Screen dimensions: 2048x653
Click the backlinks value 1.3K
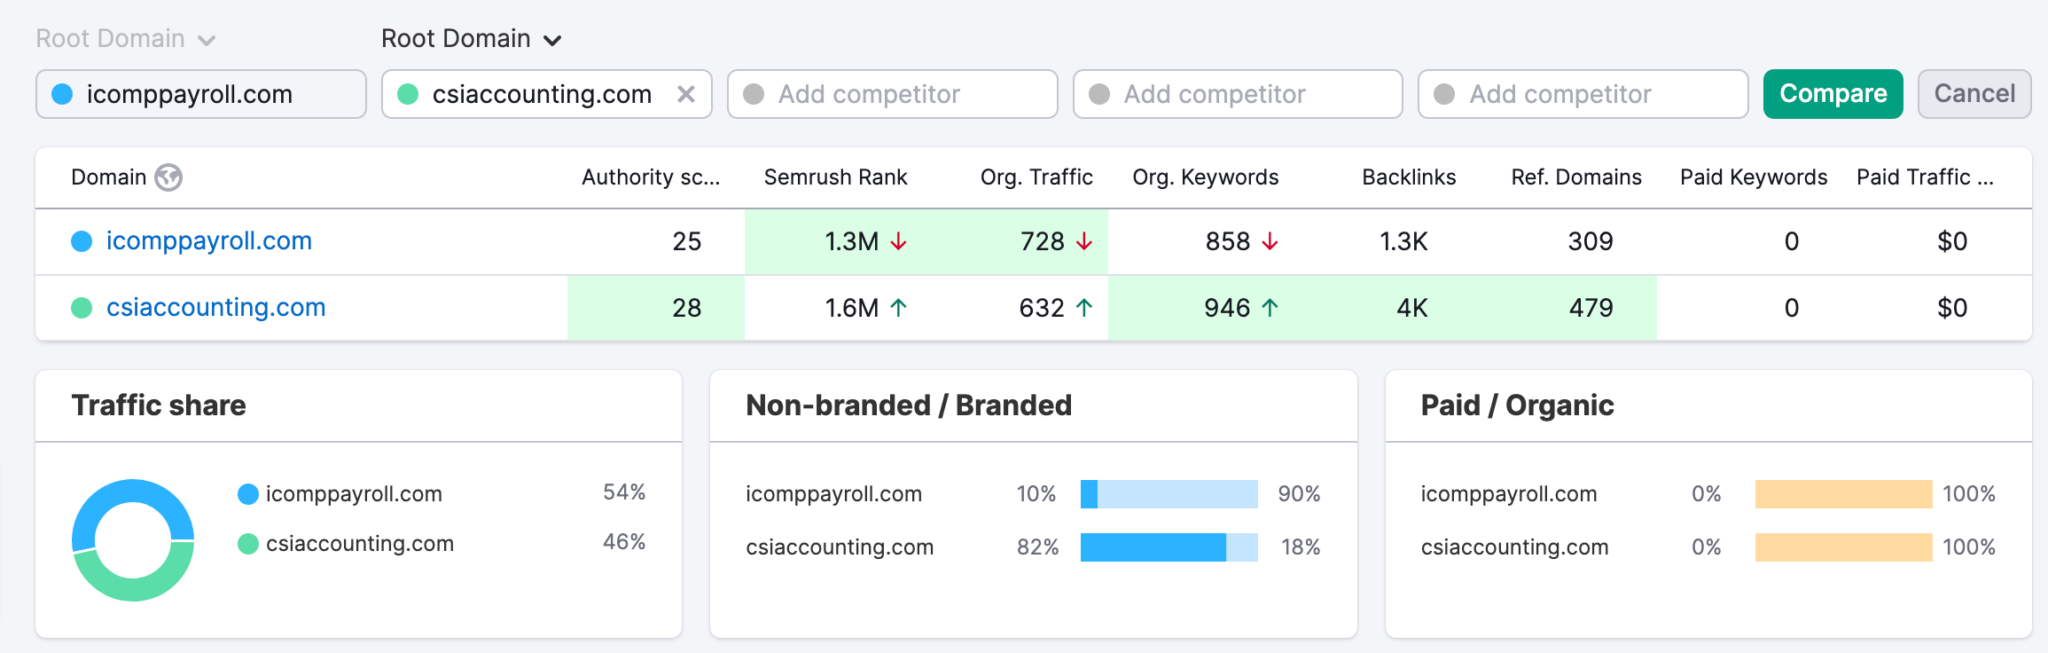click(1404, 241)
